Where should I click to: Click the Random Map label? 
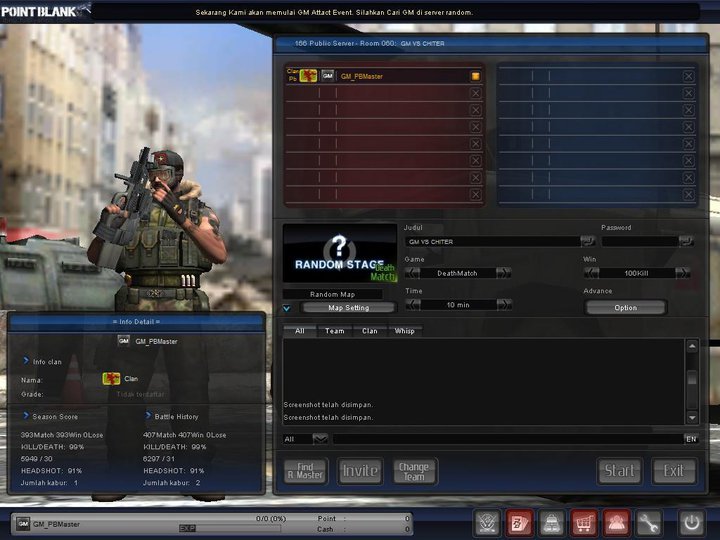332,294
